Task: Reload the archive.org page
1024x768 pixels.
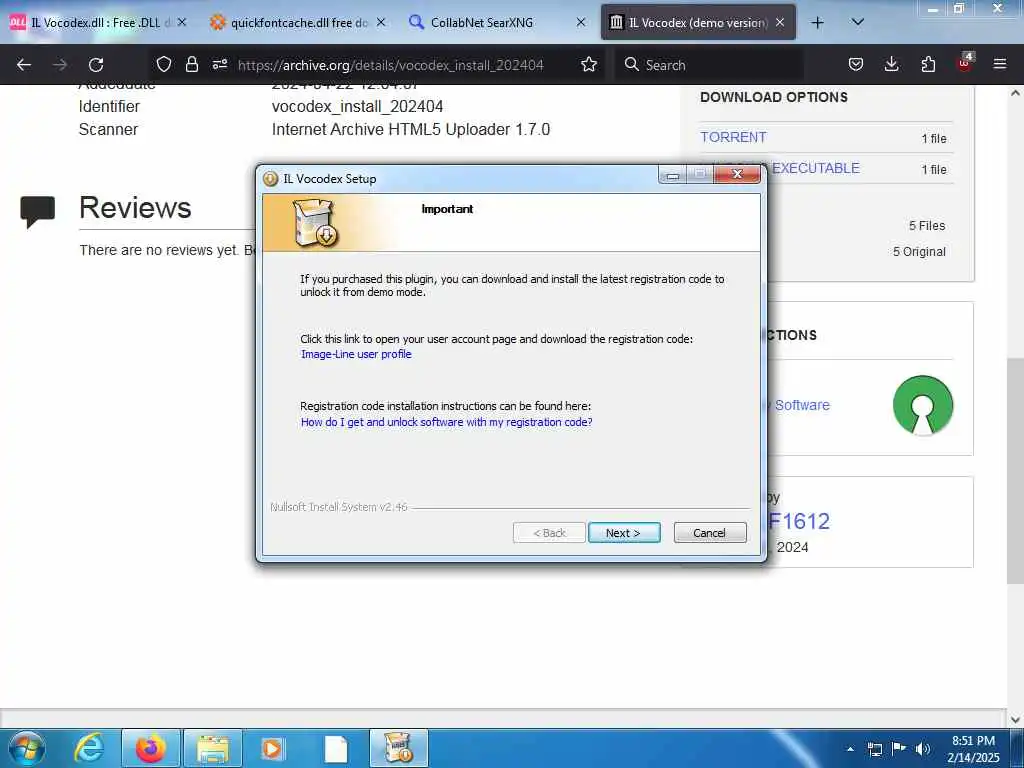Action: coord(96,65)
